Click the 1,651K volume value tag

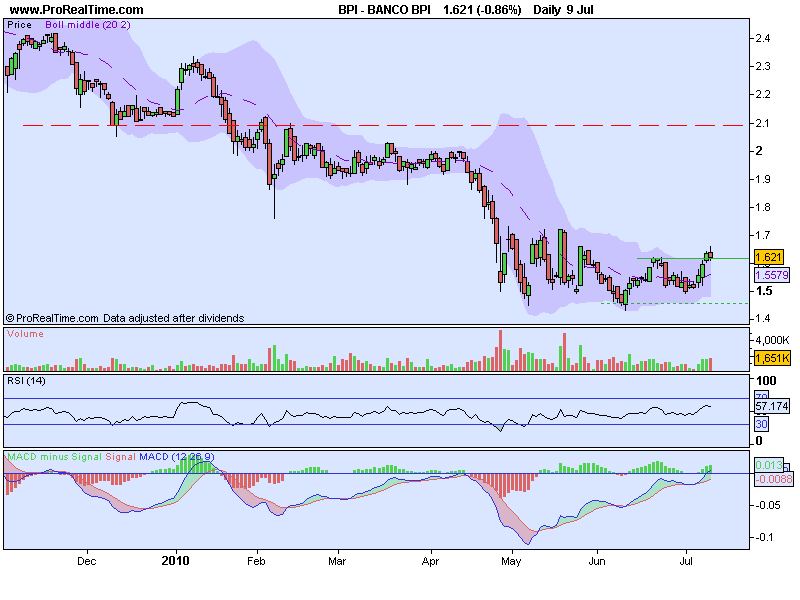[x=772, y=358]
